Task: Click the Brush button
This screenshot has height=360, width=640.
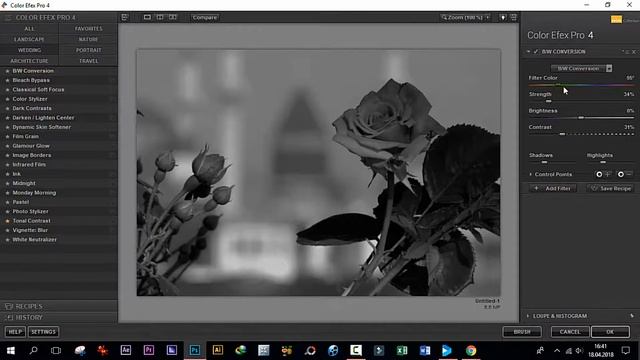Action: coord(522,332)
